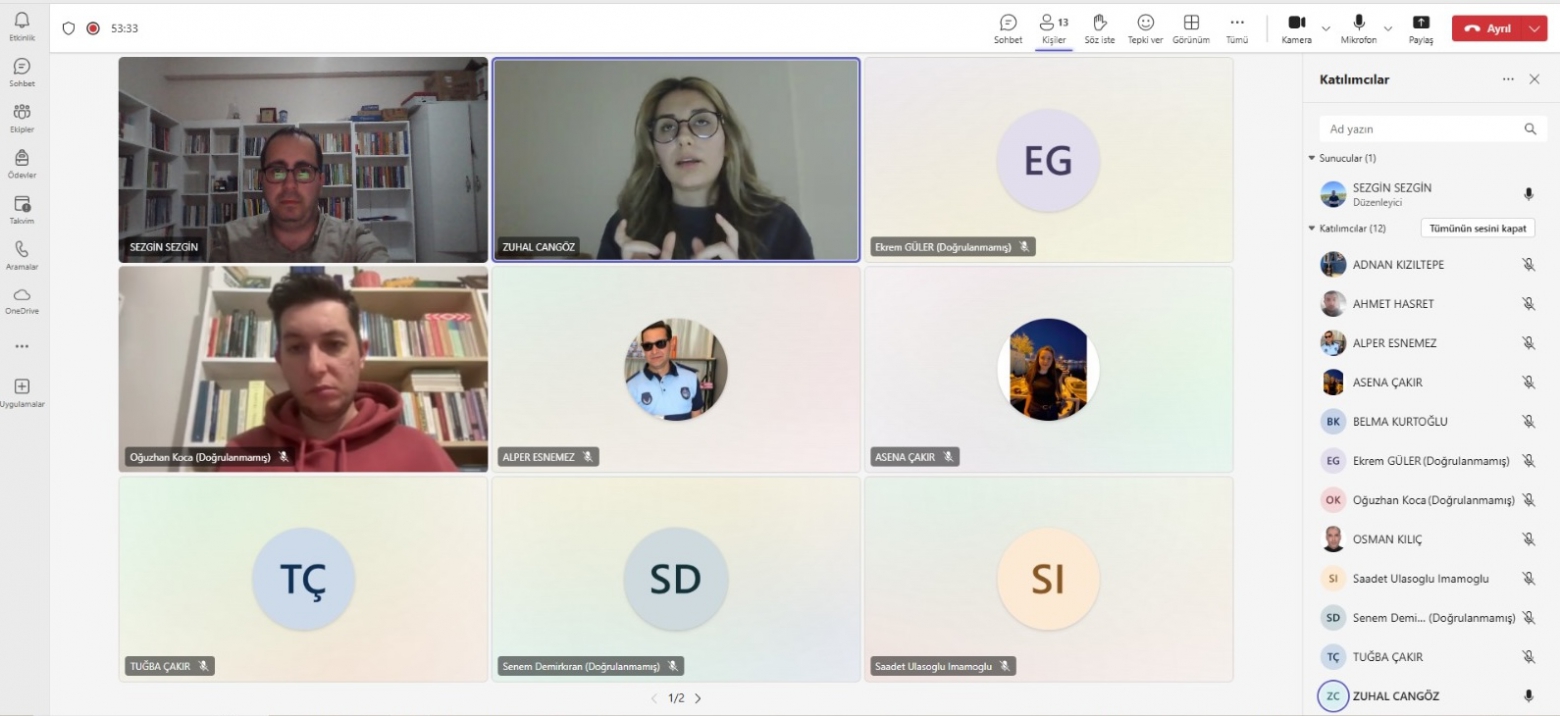Open Sohbet in the left sidebar

(x=22, y=72)
